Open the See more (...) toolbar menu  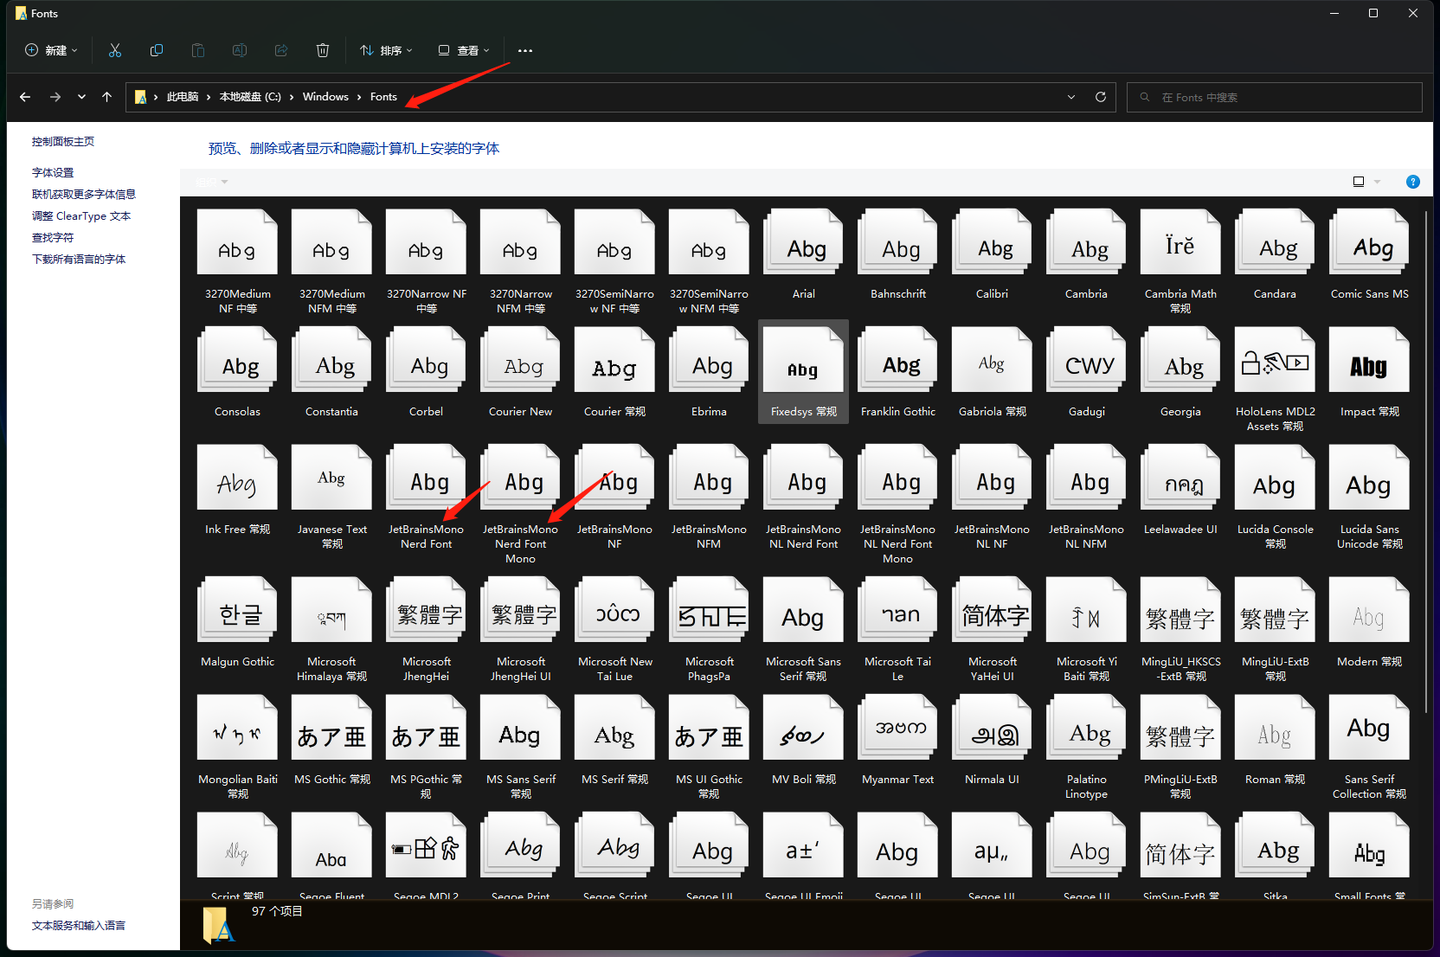[x=525, y=50]
